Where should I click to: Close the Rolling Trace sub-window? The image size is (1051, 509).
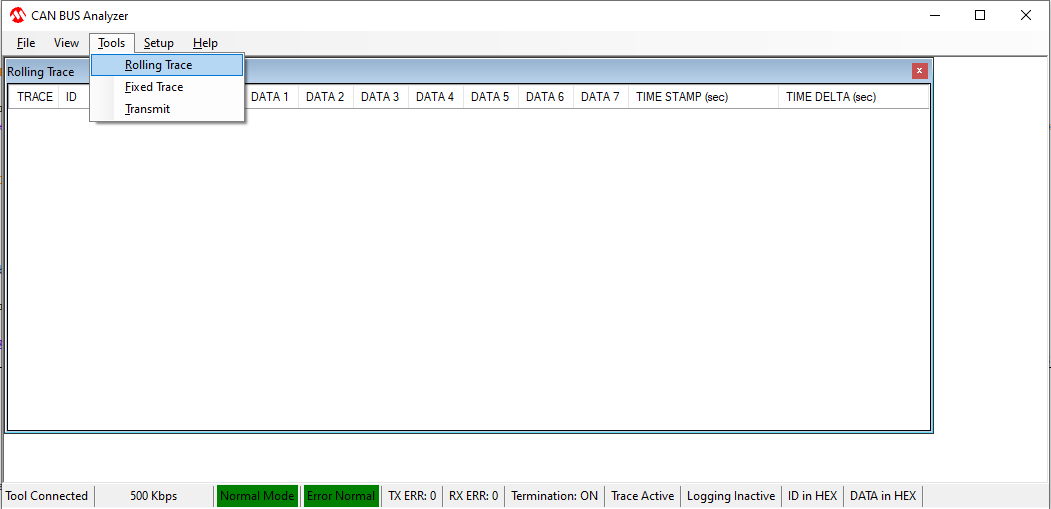920,70
